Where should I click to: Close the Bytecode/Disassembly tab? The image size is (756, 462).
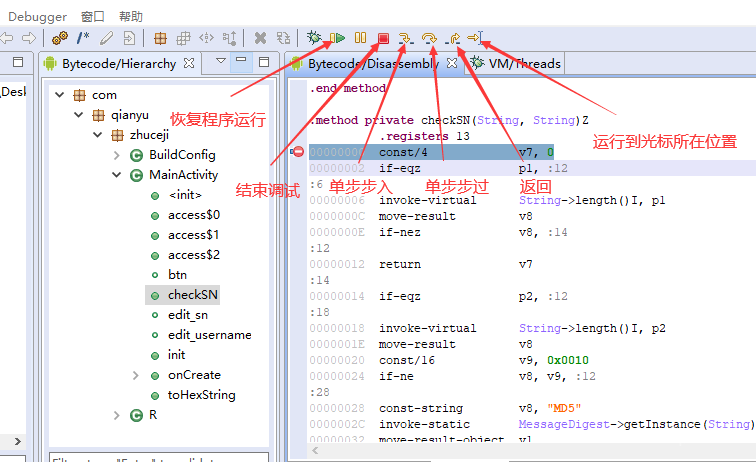tap(452, 63)
